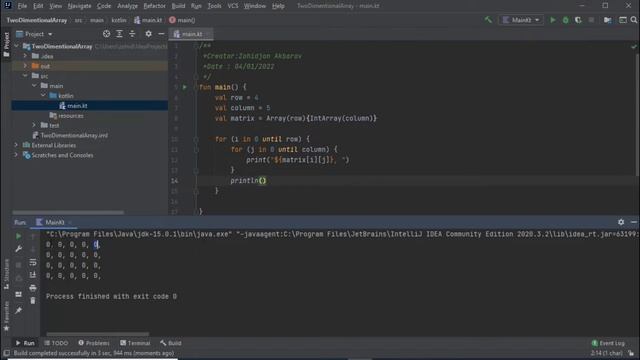Expand External Libraries node

(x=16, y=145)
